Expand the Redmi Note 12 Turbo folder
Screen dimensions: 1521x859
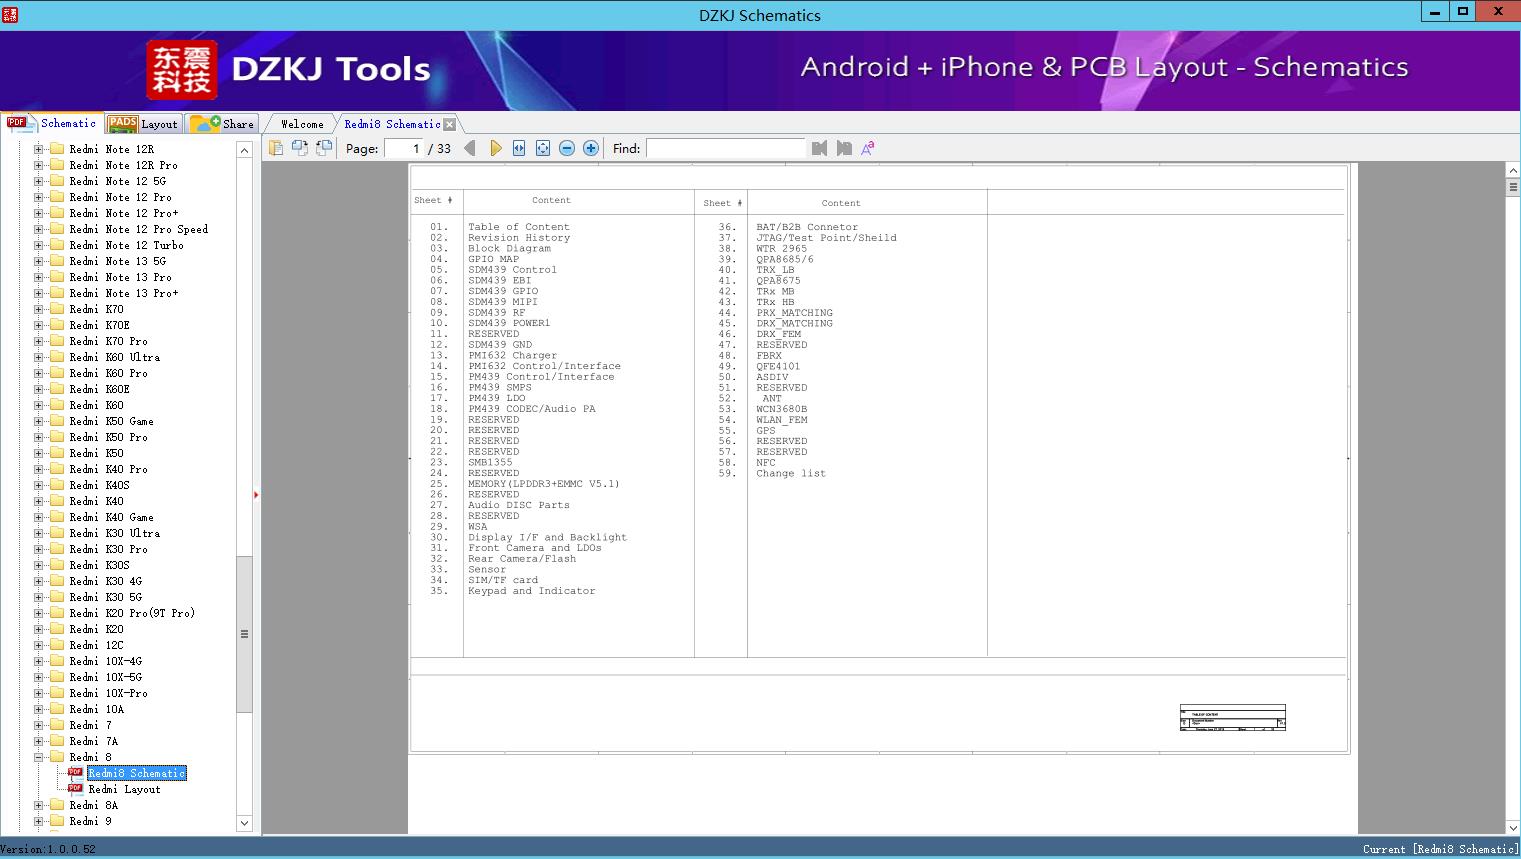point(38,245)
